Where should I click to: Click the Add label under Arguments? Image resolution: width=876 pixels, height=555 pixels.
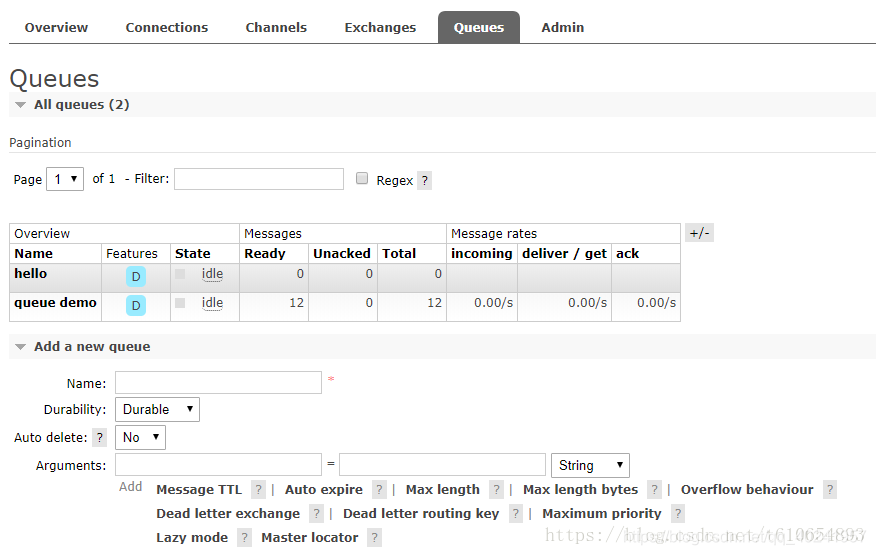point(131,486)
